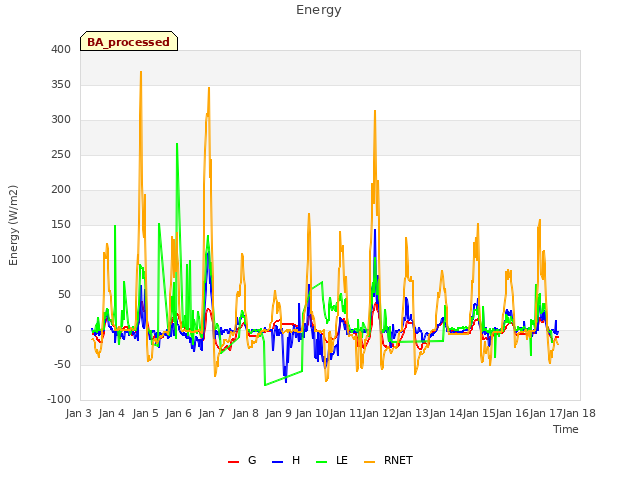Screen dimensions: 640x480
Task: Click the blue H minimum on Jan 9
Action: tap(286, 381)
